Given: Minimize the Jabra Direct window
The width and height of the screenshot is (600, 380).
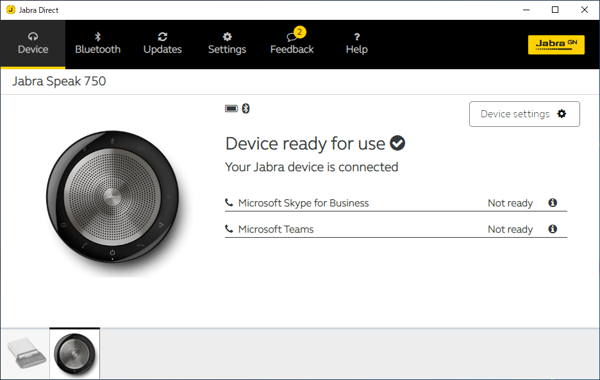Looking at the screenshot, I should [527, 10].
